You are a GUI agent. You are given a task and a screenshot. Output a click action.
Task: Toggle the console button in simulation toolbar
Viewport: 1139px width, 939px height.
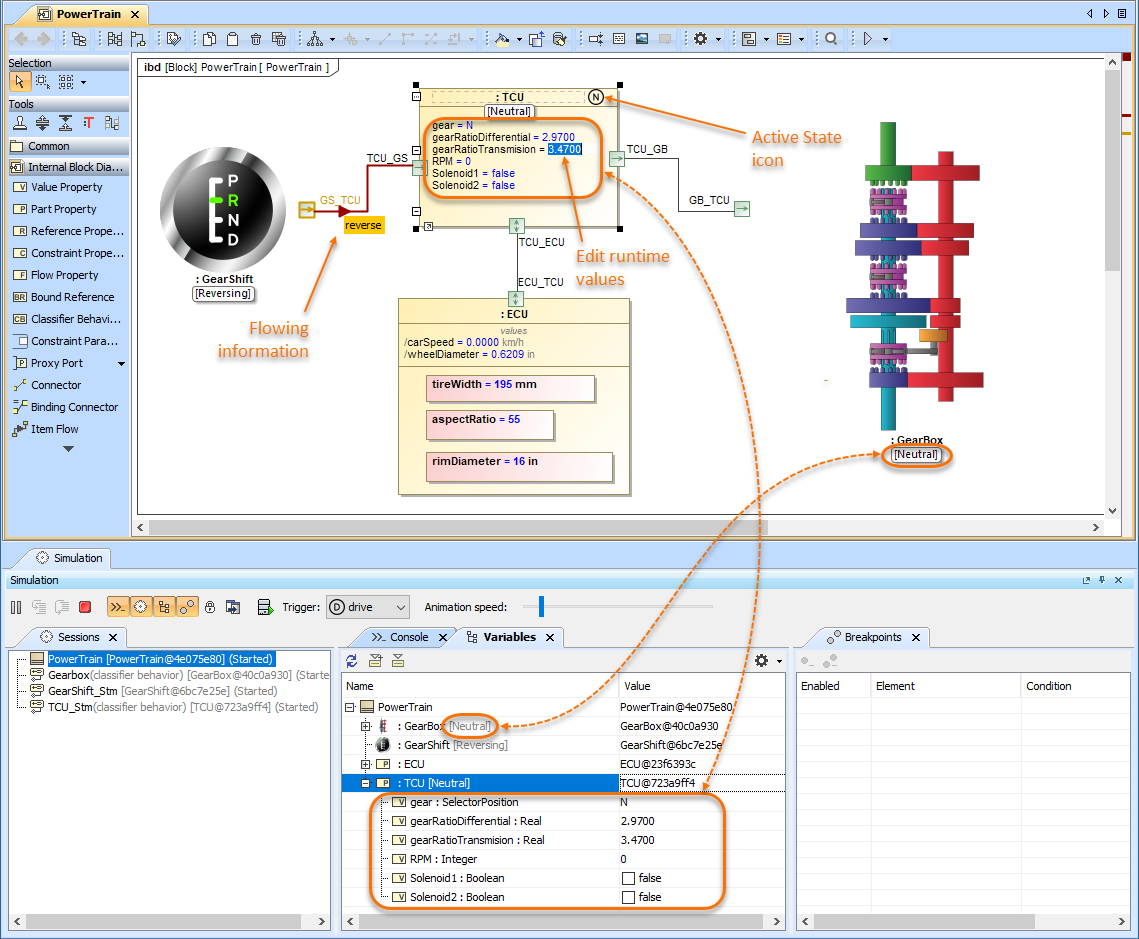coord(118,607)
